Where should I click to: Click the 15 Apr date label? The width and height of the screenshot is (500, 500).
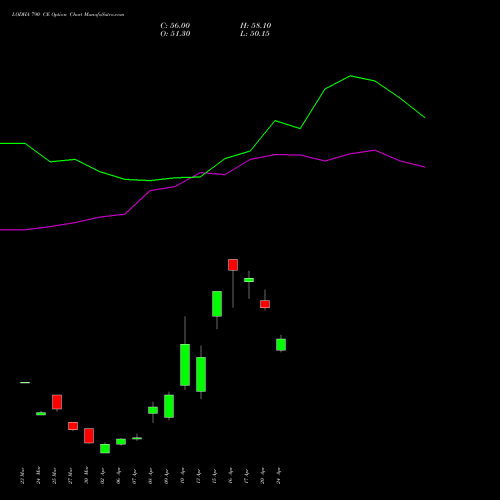214,476
